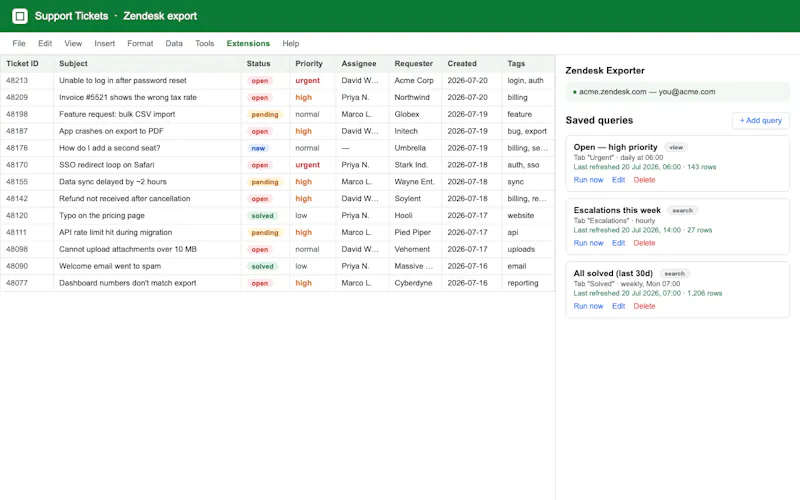Edit the Open — high priority query

(x=618, y=180)
